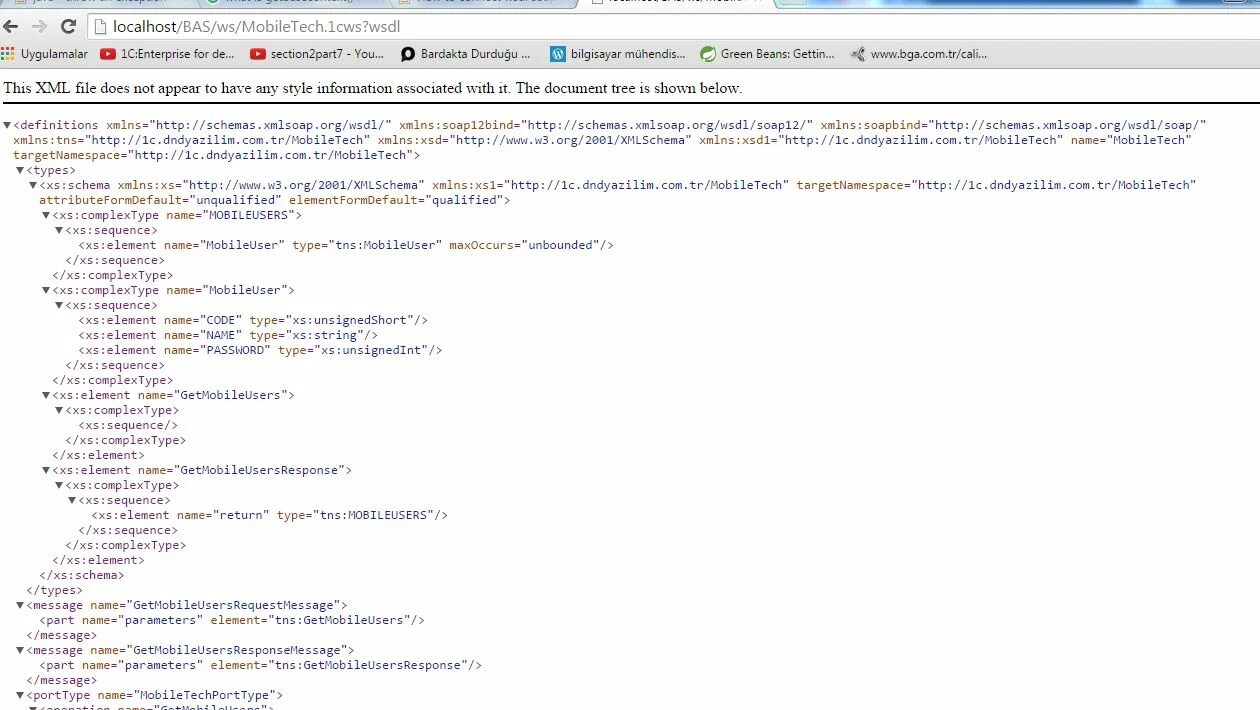Click the browser forward arrow
1260x710 pixels.
[39, 27]
